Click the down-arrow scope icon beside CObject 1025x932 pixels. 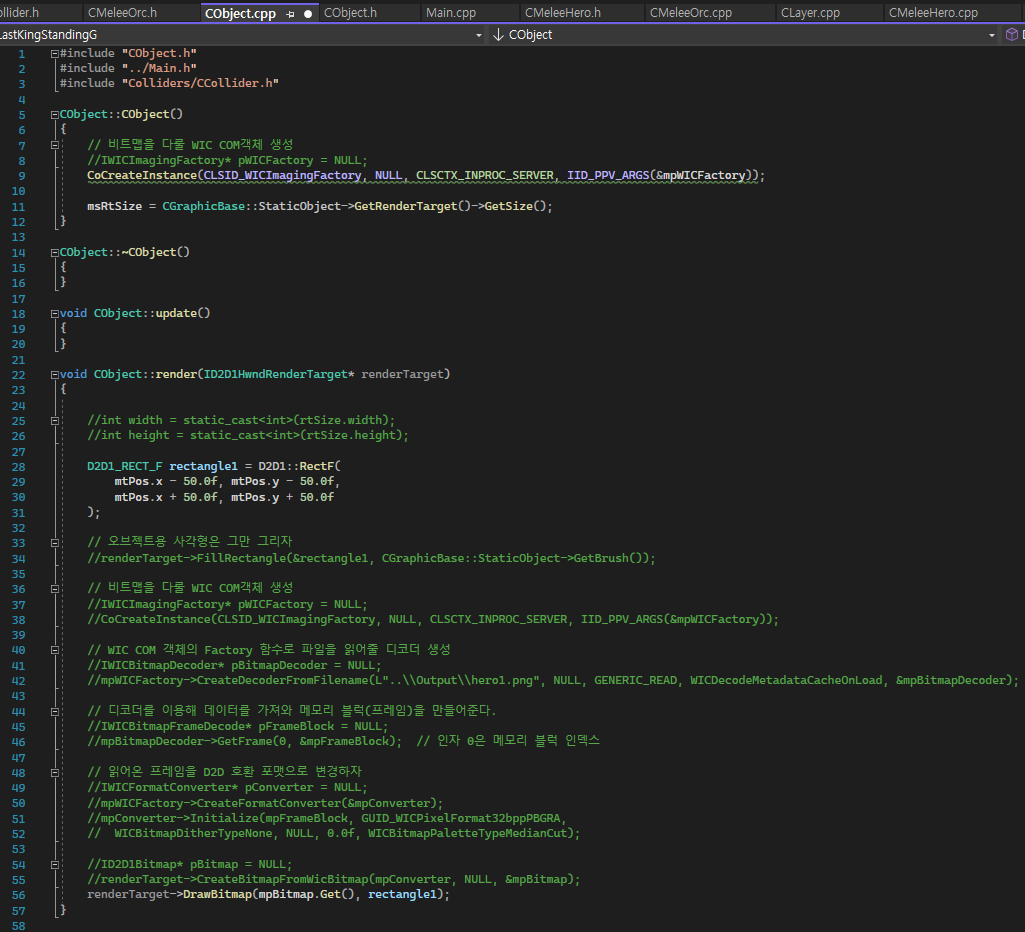pyautogui.click(x=498, y=35)
